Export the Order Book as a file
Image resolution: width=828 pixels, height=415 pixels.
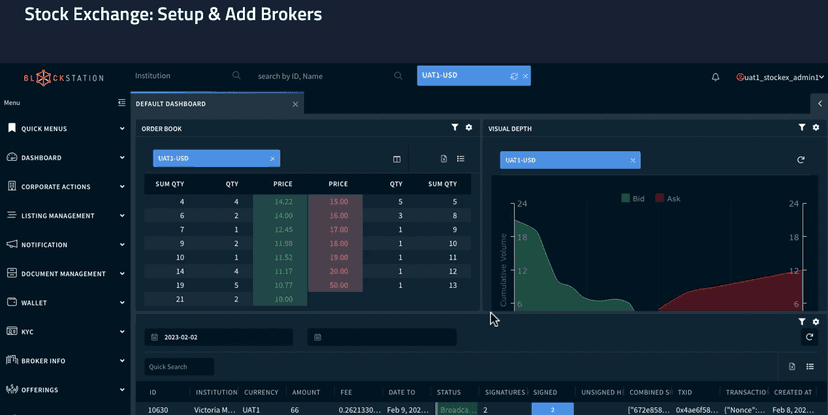[x=444, y=159]
